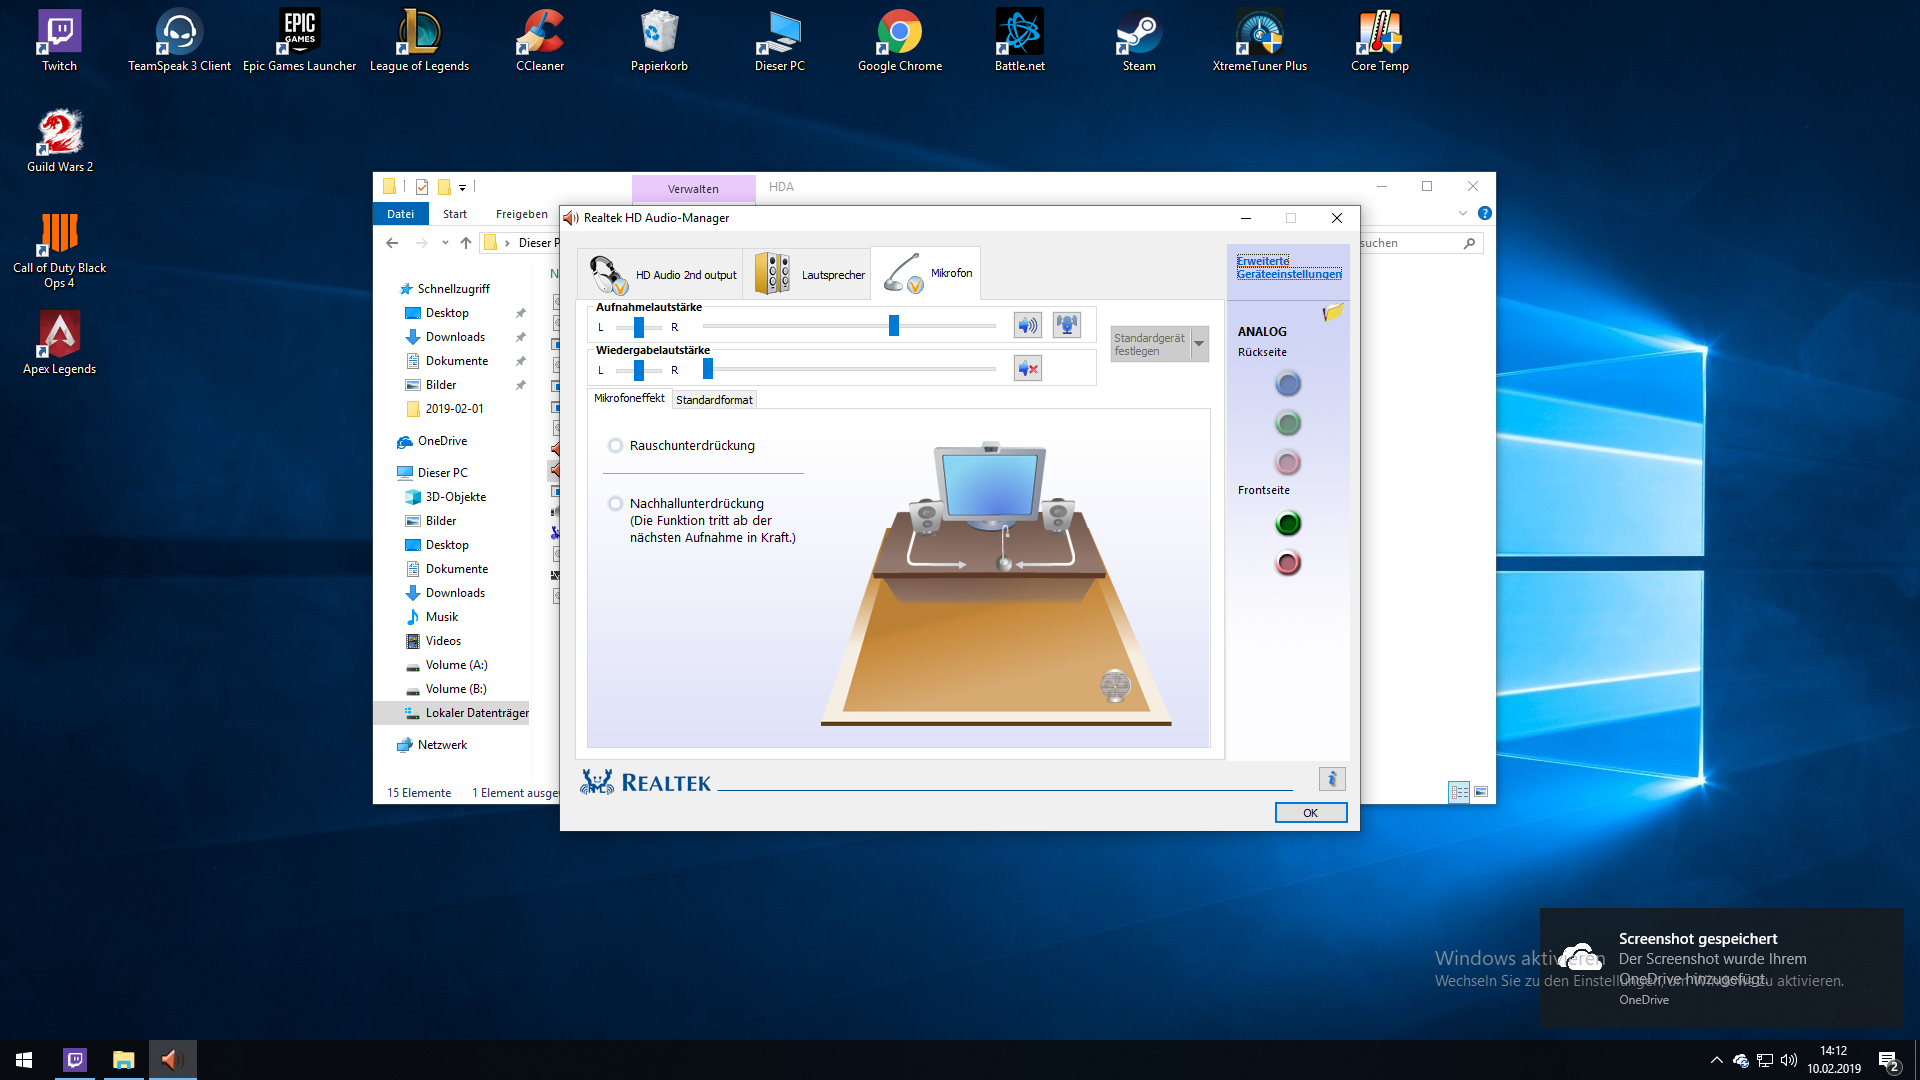The height and width of the screenshot is (1080, 1920).
Task: Select the pink front panel jack
Action: 1288,563
